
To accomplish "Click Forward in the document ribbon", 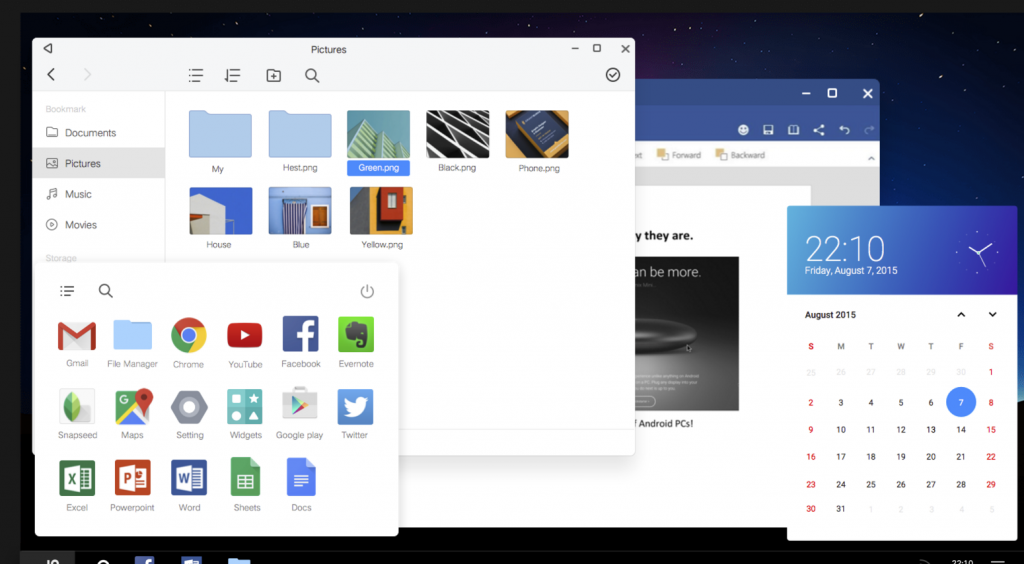I will [679, 155].
